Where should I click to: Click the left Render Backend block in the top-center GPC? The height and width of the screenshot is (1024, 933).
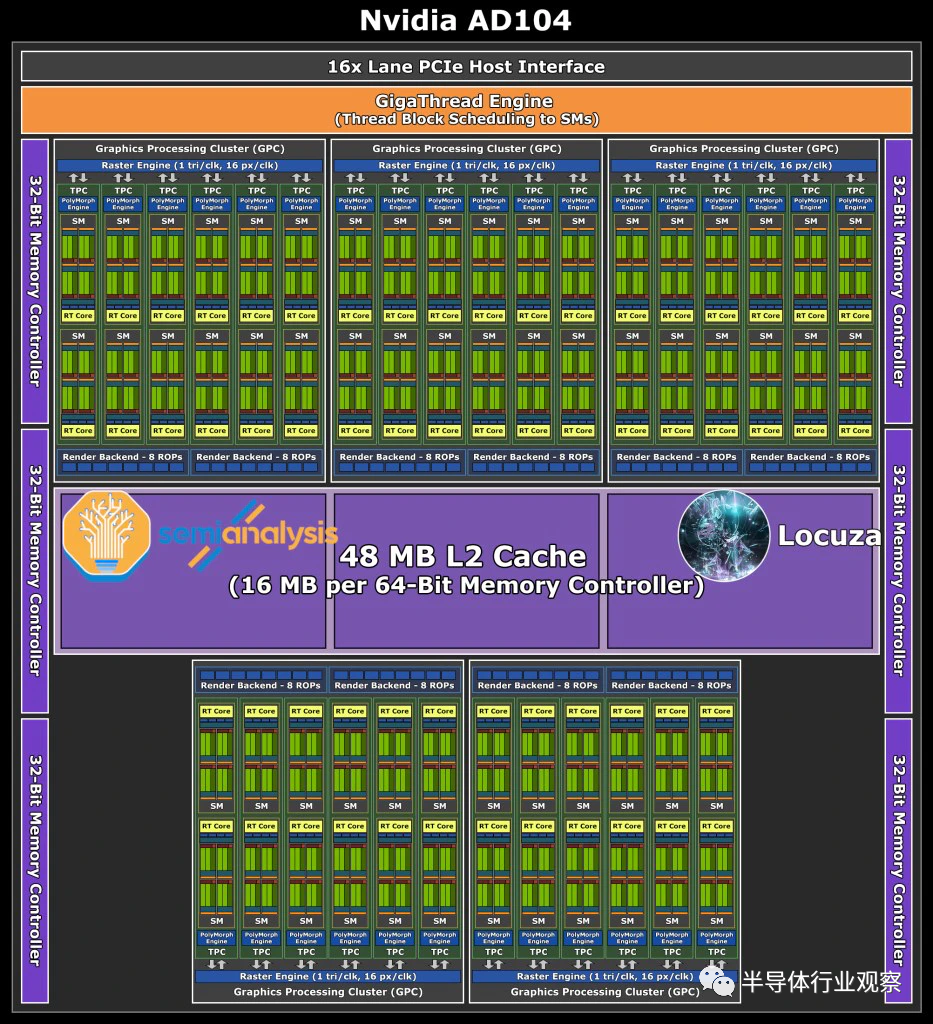400,461
